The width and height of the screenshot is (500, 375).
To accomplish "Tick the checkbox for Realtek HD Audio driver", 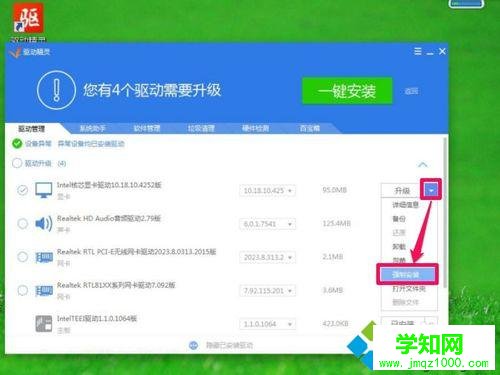I will tap(22, 223).
